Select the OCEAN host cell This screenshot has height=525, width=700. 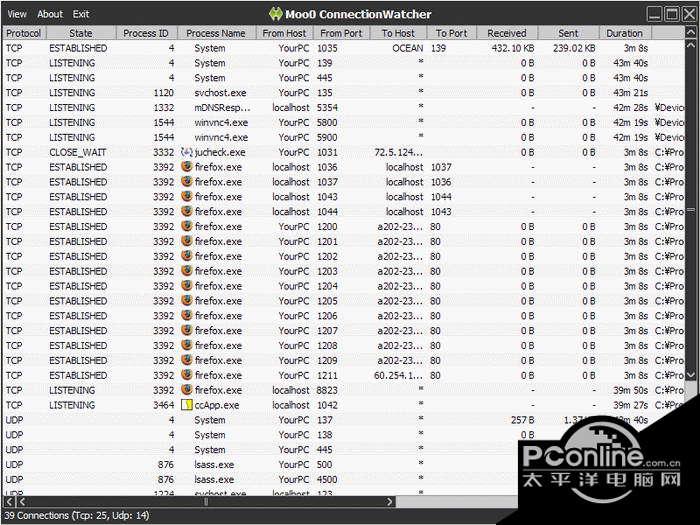click(408, 48)
